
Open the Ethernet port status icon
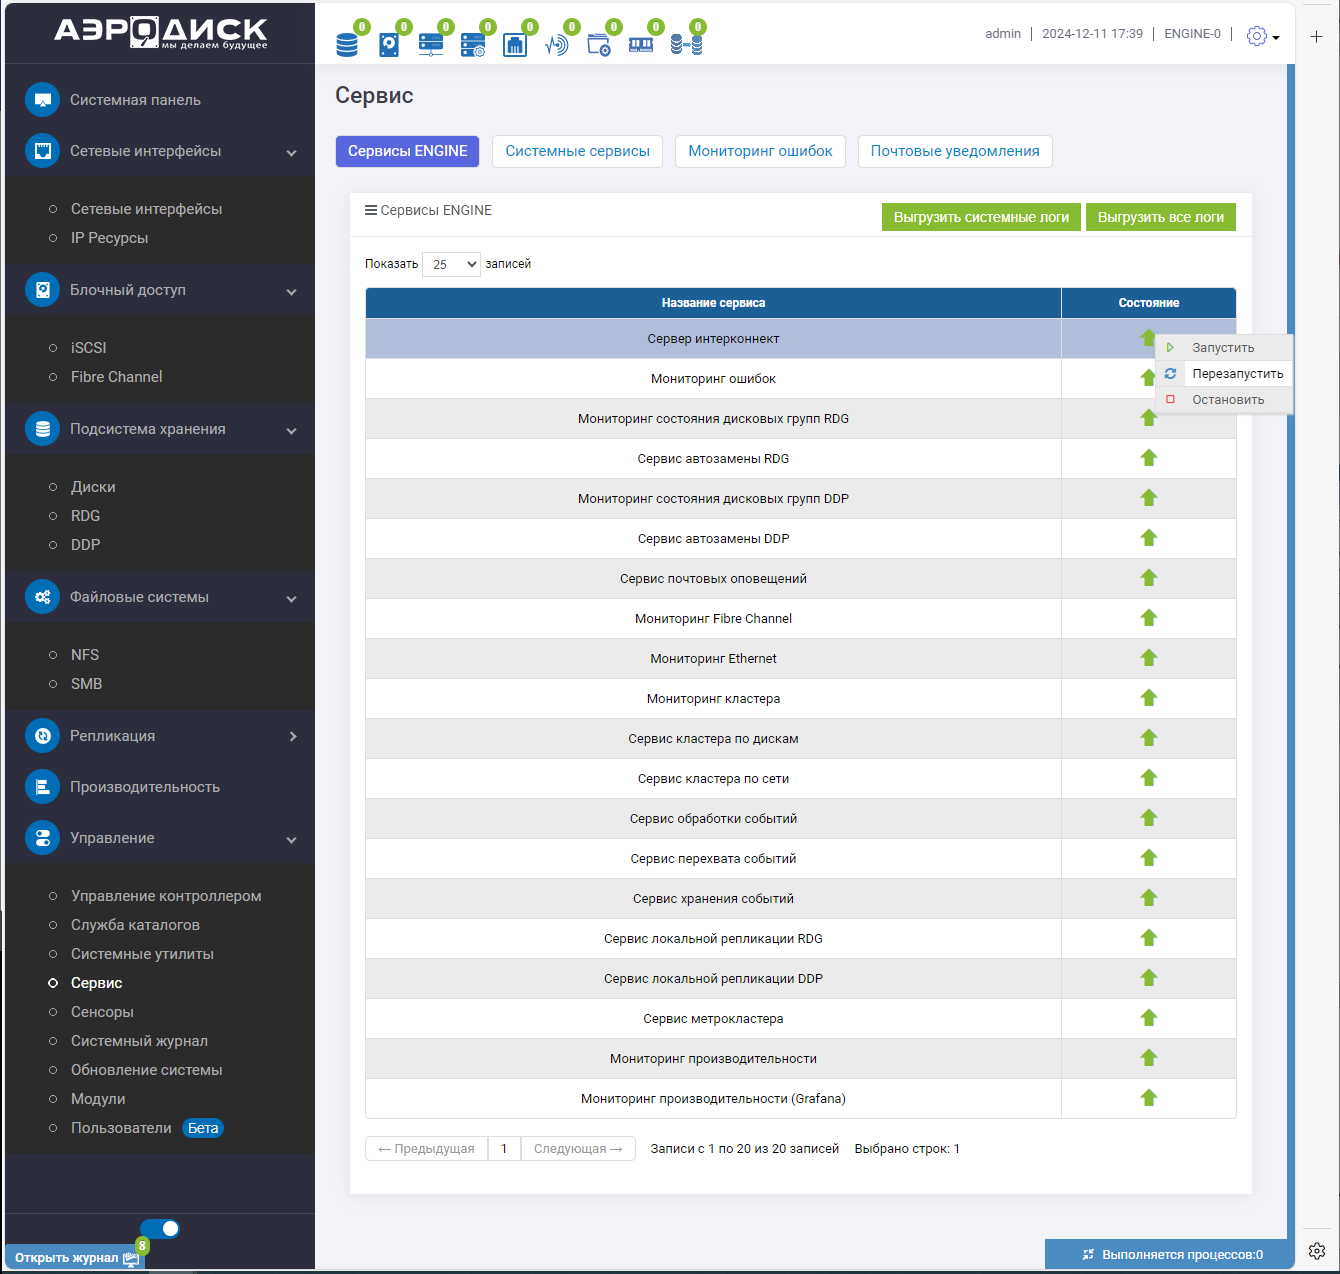pos(515,45)
